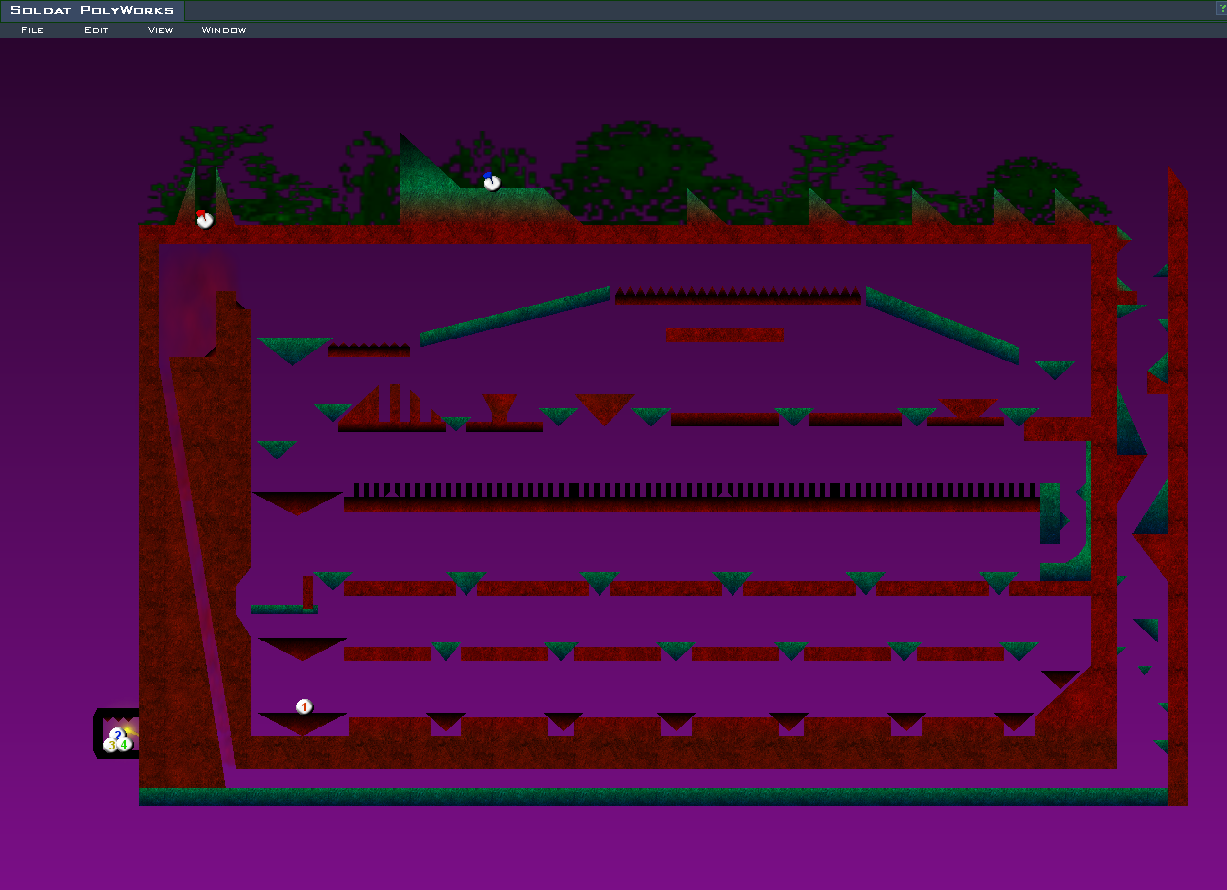Select the blue flag marker on the hill
This screenshot has width=1227, height=890.
coord(491,181)
